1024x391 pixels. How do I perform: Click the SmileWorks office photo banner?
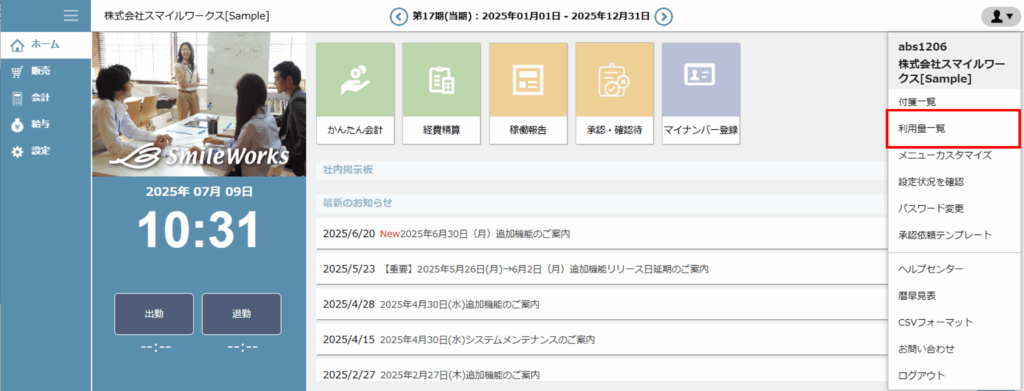(x=199, y=104)
